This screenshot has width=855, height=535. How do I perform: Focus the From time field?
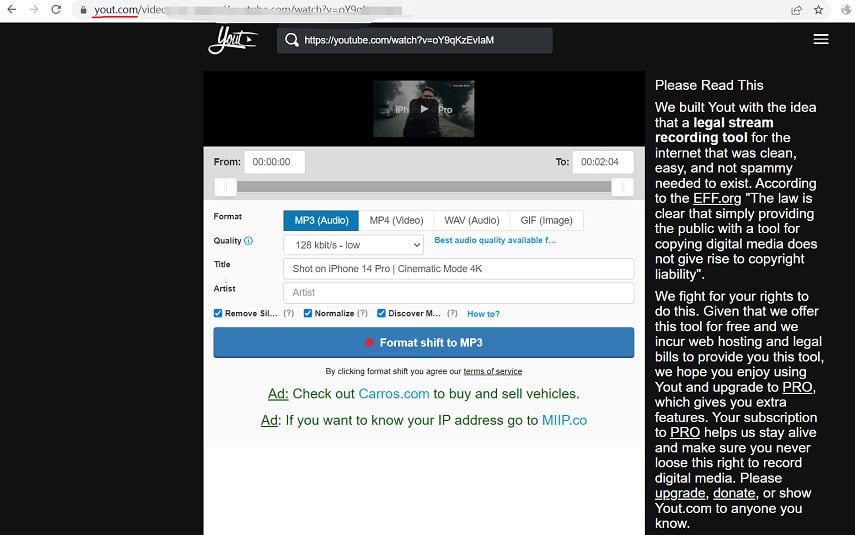[274, 162]
